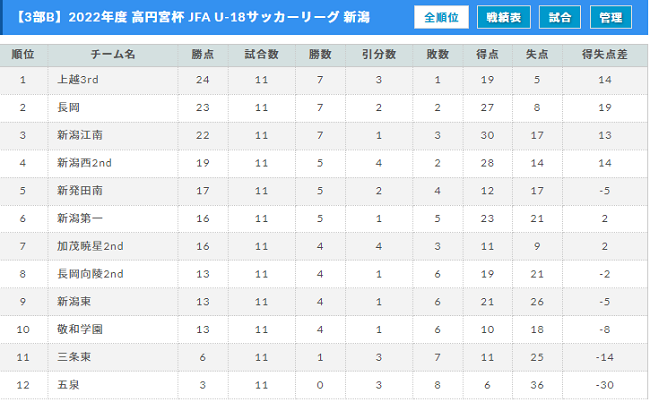This screenshot has height=402, width=650.
Task: Select team 新潟西2nd
Action: coord(84,163)
